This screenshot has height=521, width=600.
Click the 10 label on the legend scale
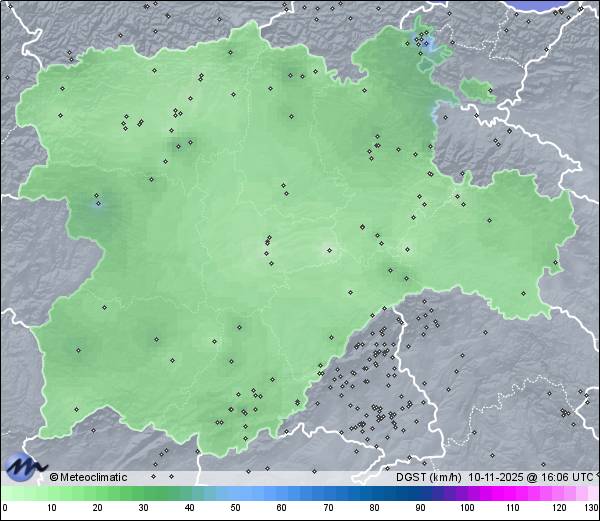coord(51,509)
